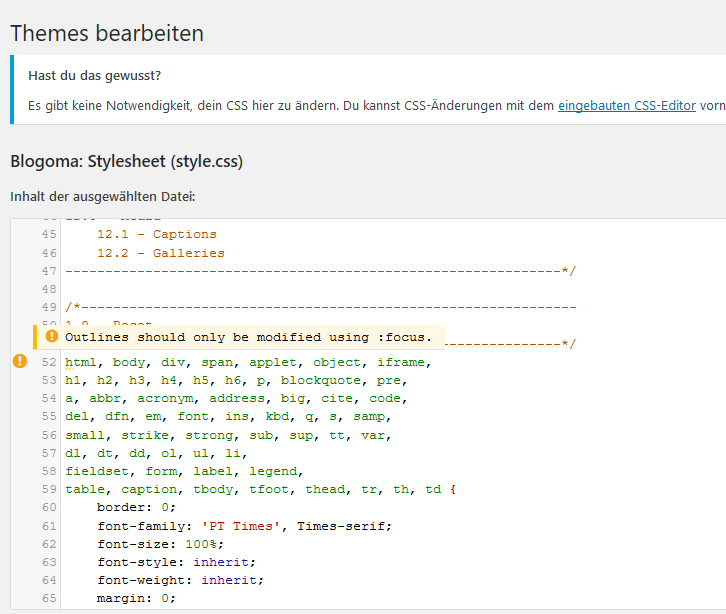Click the font-family 'PT Times' value
The width and height of the screenshot is (726, 614).
(x=240, y=526)
